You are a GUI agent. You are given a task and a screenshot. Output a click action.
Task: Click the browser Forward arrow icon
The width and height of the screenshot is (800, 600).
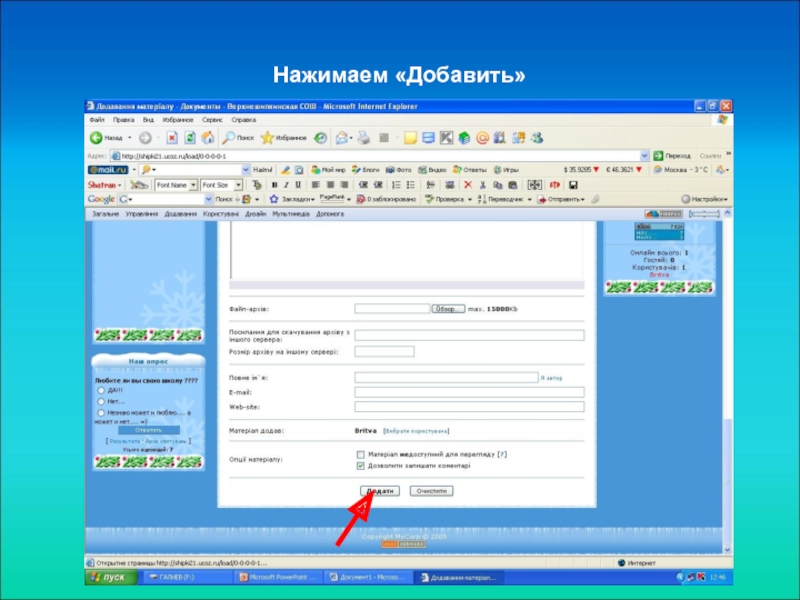click(145, 138)
